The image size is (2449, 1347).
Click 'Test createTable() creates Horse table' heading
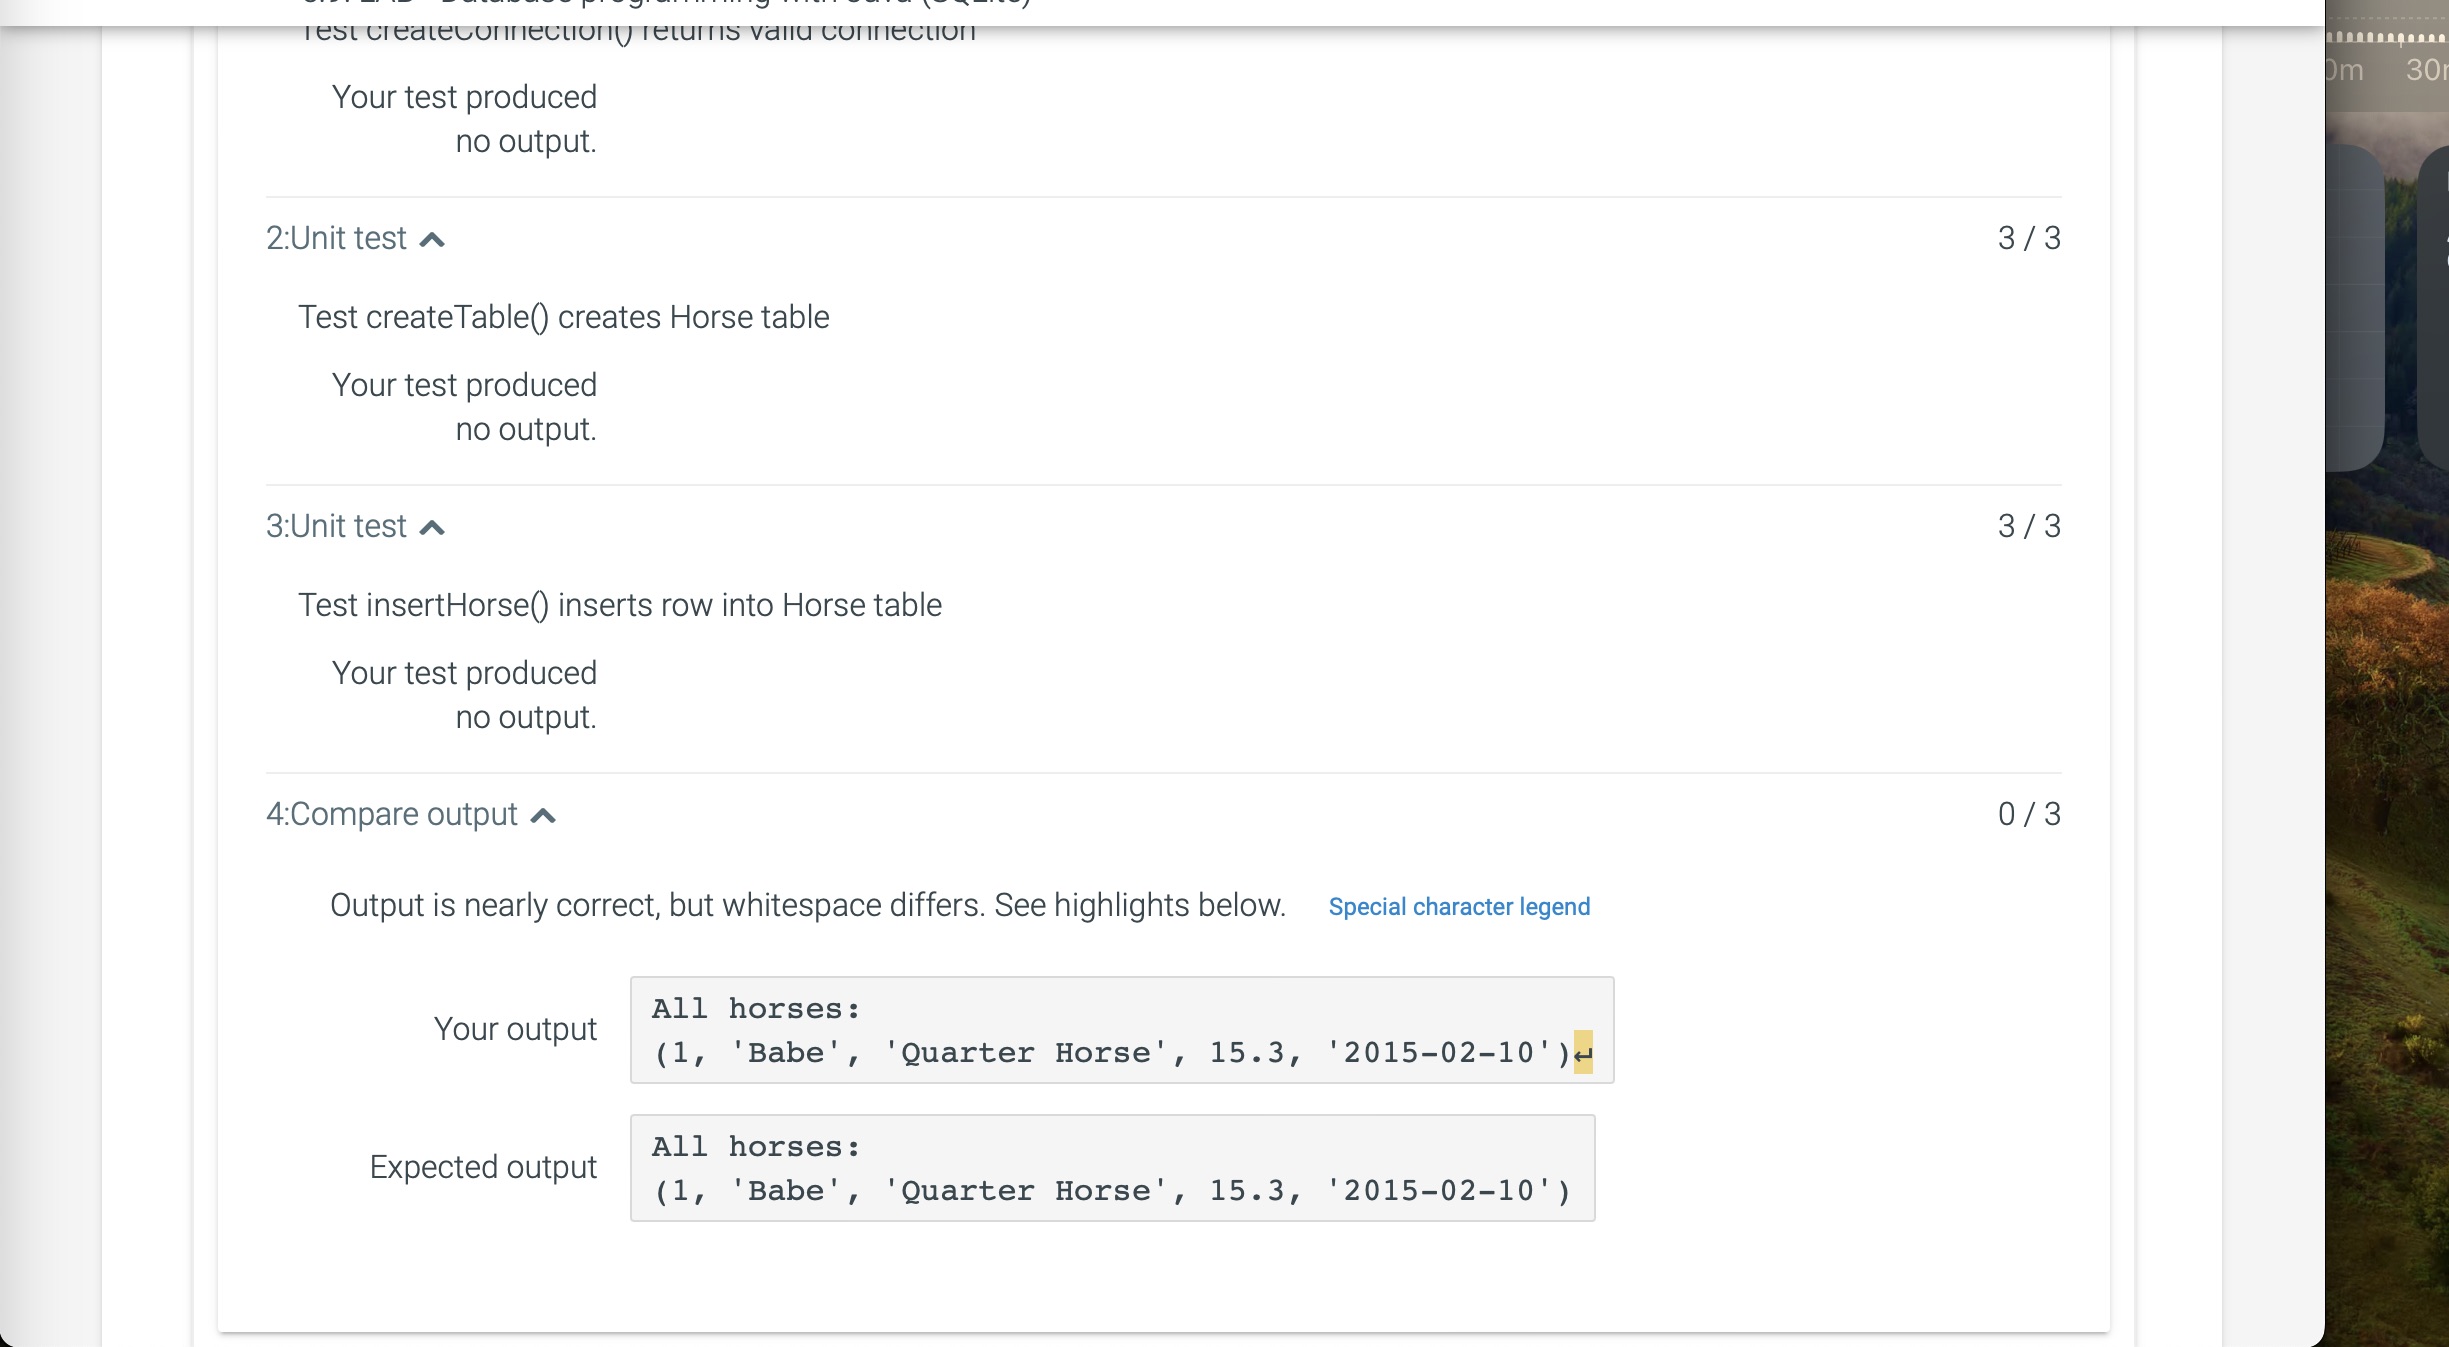(x=563, y=317)
